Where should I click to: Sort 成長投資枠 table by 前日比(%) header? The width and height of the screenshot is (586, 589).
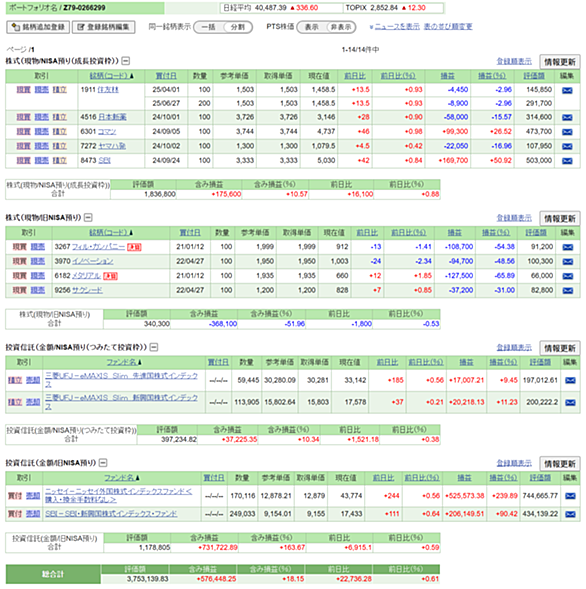tap(398, 76)
